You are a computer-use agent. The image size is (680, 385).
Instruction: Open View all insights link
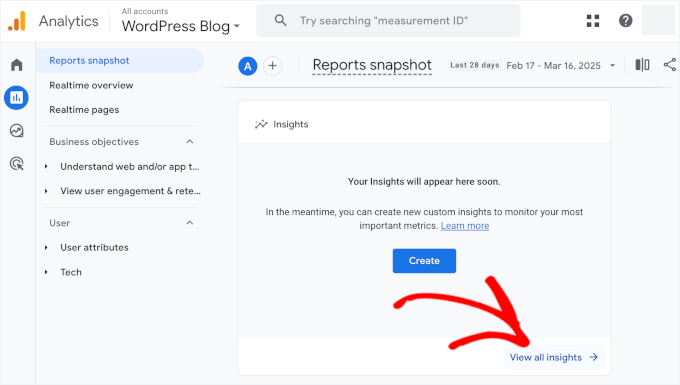pyautogui.click(x=554, y=357)
